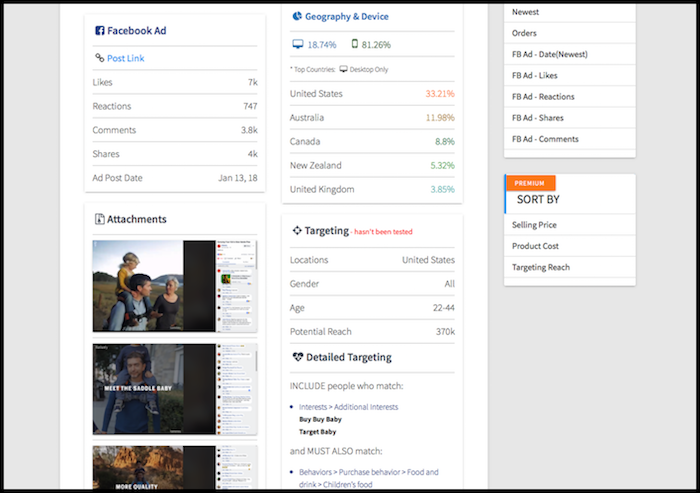Open the Post Link hyperlink

pos(125,58)
